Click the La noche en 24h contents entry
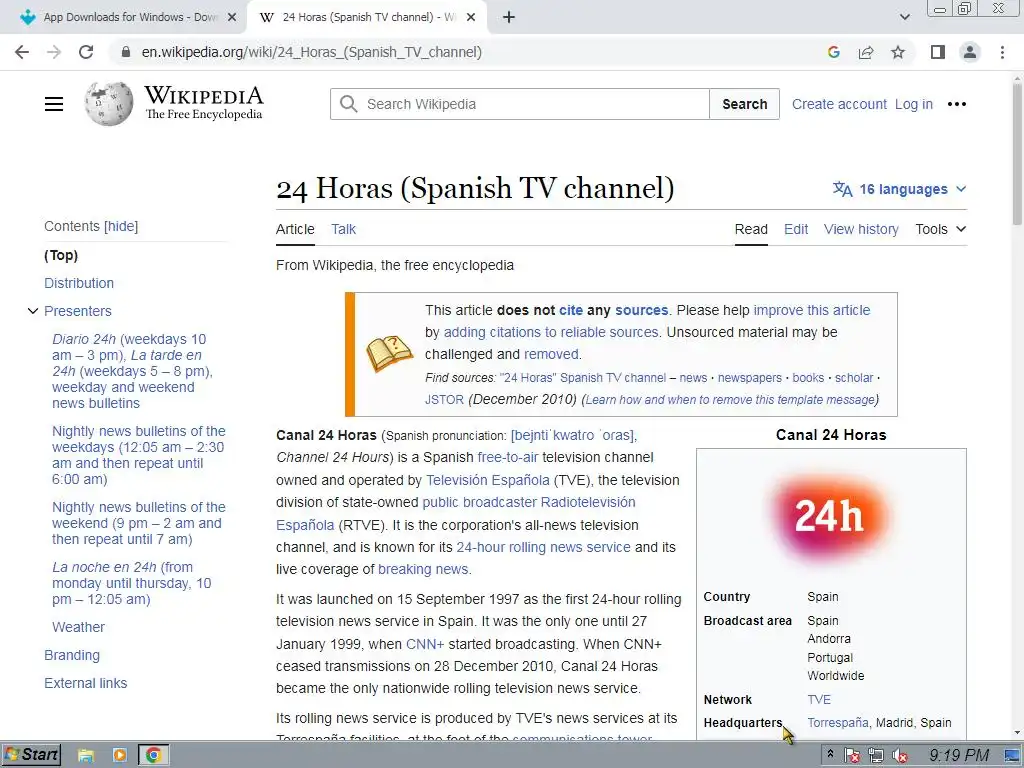The width and height of the screenshot is (1024, 768). point(131,583)
